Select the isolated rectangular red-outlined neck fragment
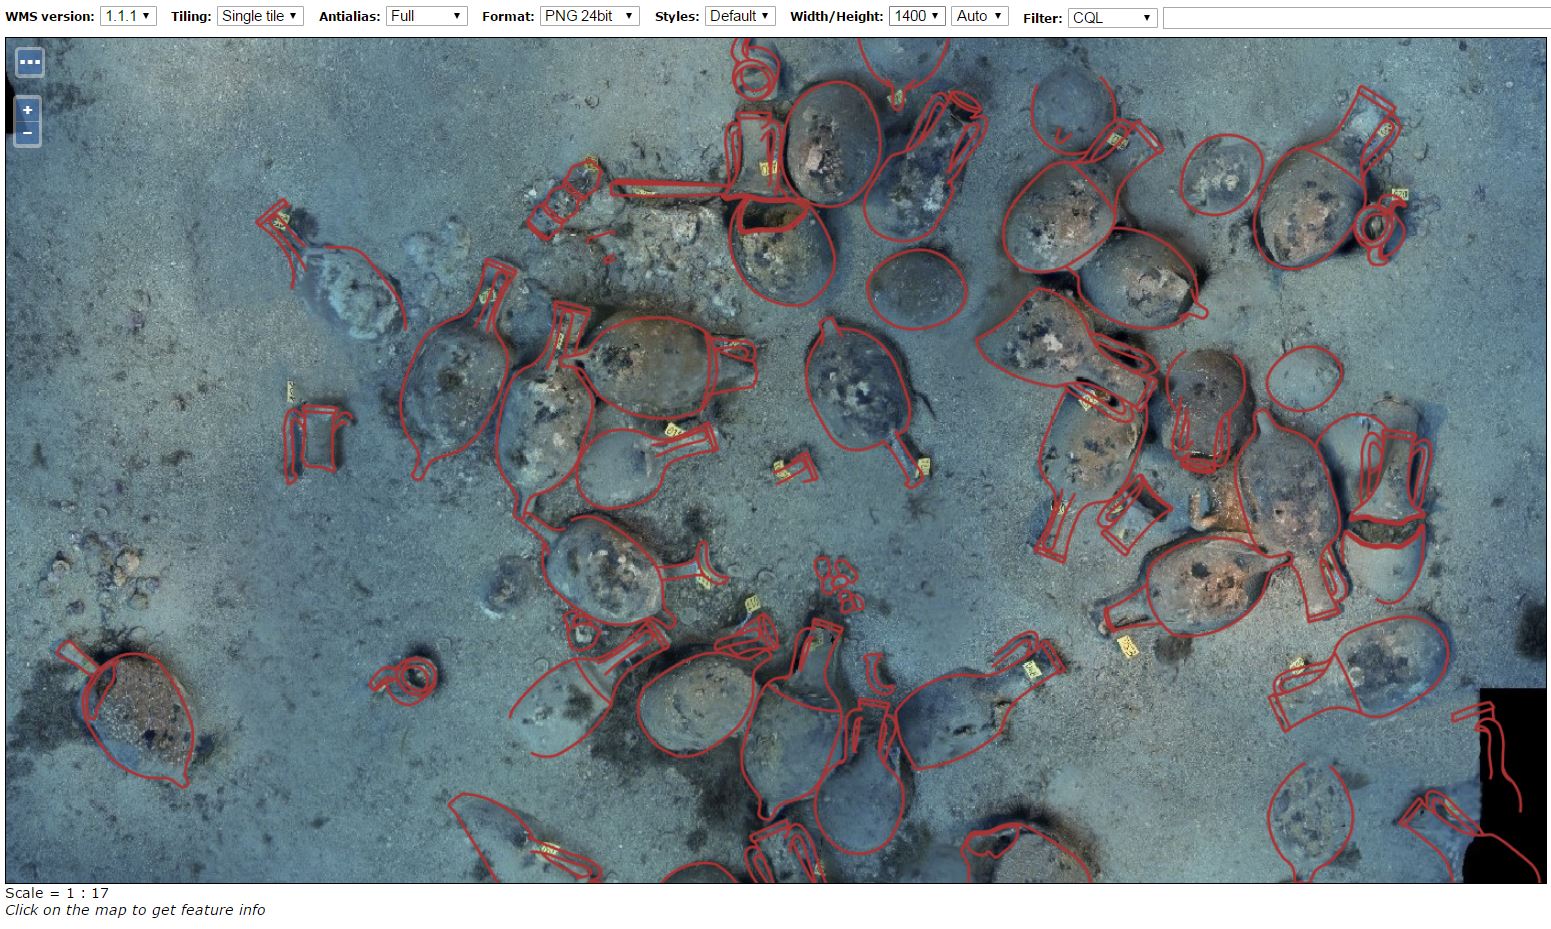The width and height of the screenshot is (1551, 929). 316,438
